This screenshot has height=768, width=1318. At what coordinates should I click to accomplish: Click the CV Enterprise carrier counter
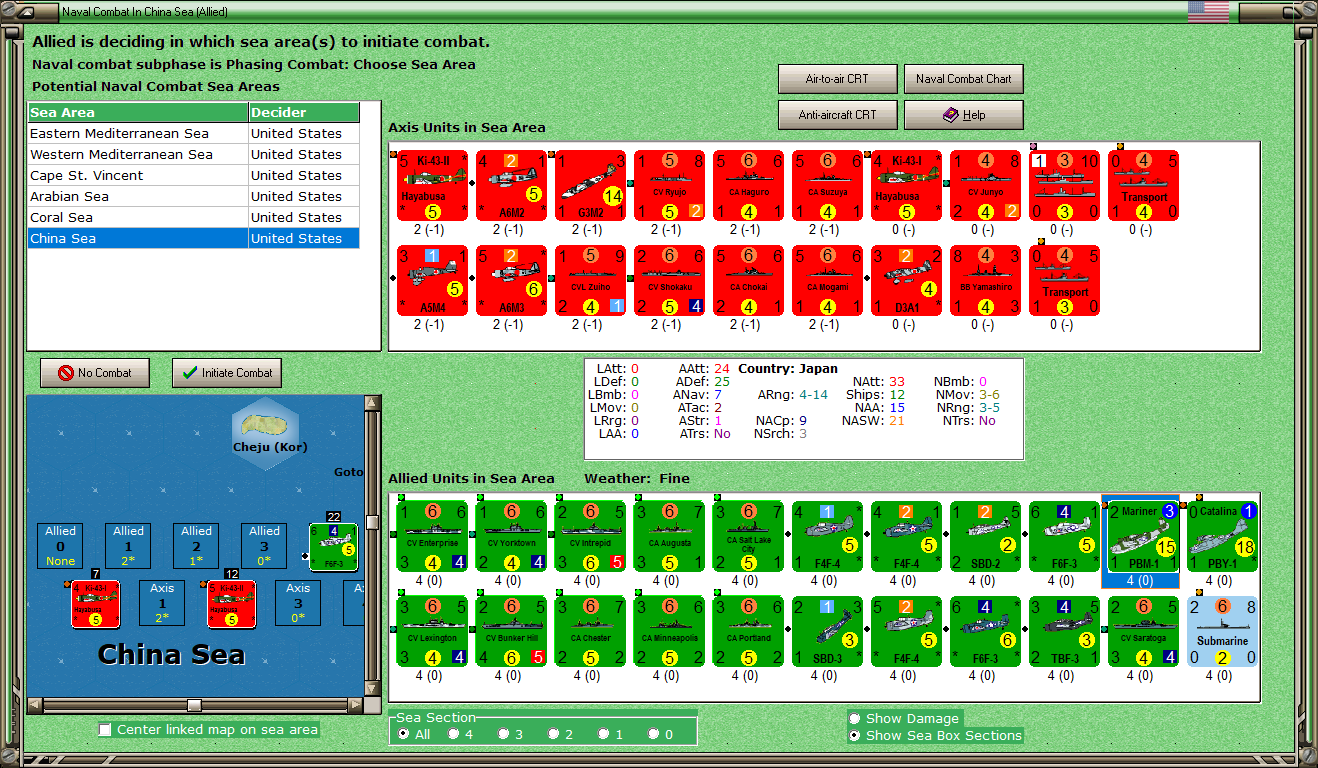coord(433,537)
